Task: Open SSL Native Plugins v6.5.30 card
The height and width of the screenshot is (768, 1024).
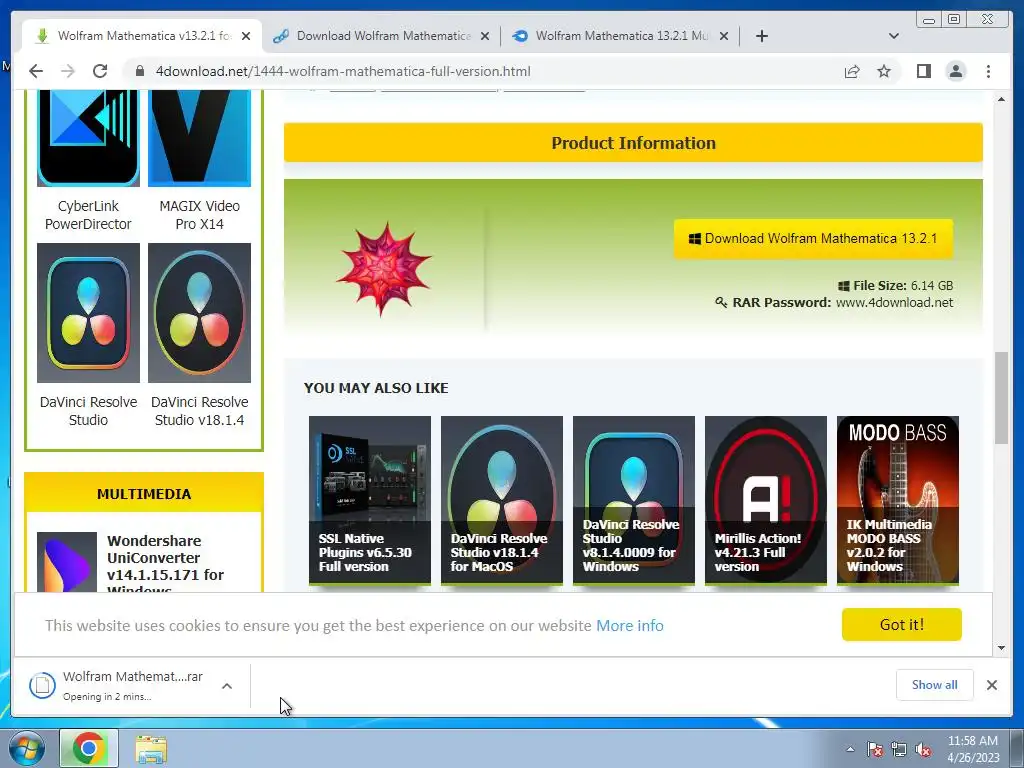Action: pyautogui.click(x=370, y=500)
